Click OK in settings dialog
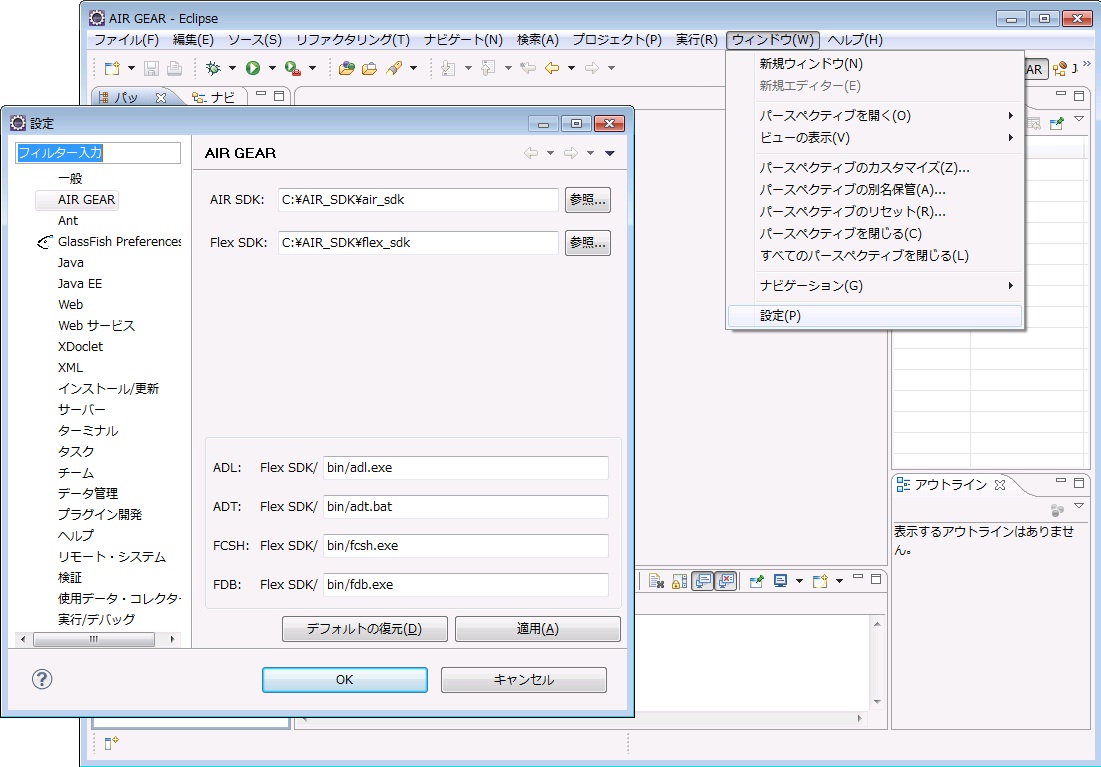The height and width of the screenshot is (767, 1101). 345,680
